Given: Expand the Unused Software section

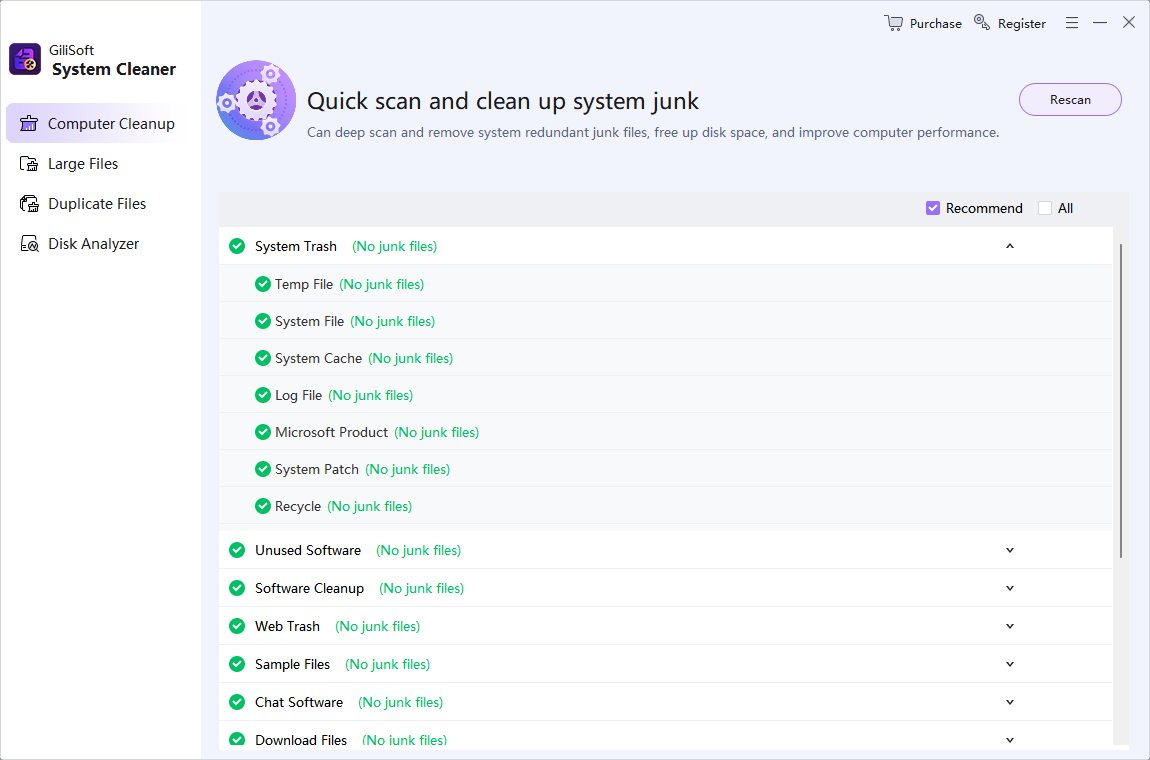Looking at the screenshot, I should 1010,550.
